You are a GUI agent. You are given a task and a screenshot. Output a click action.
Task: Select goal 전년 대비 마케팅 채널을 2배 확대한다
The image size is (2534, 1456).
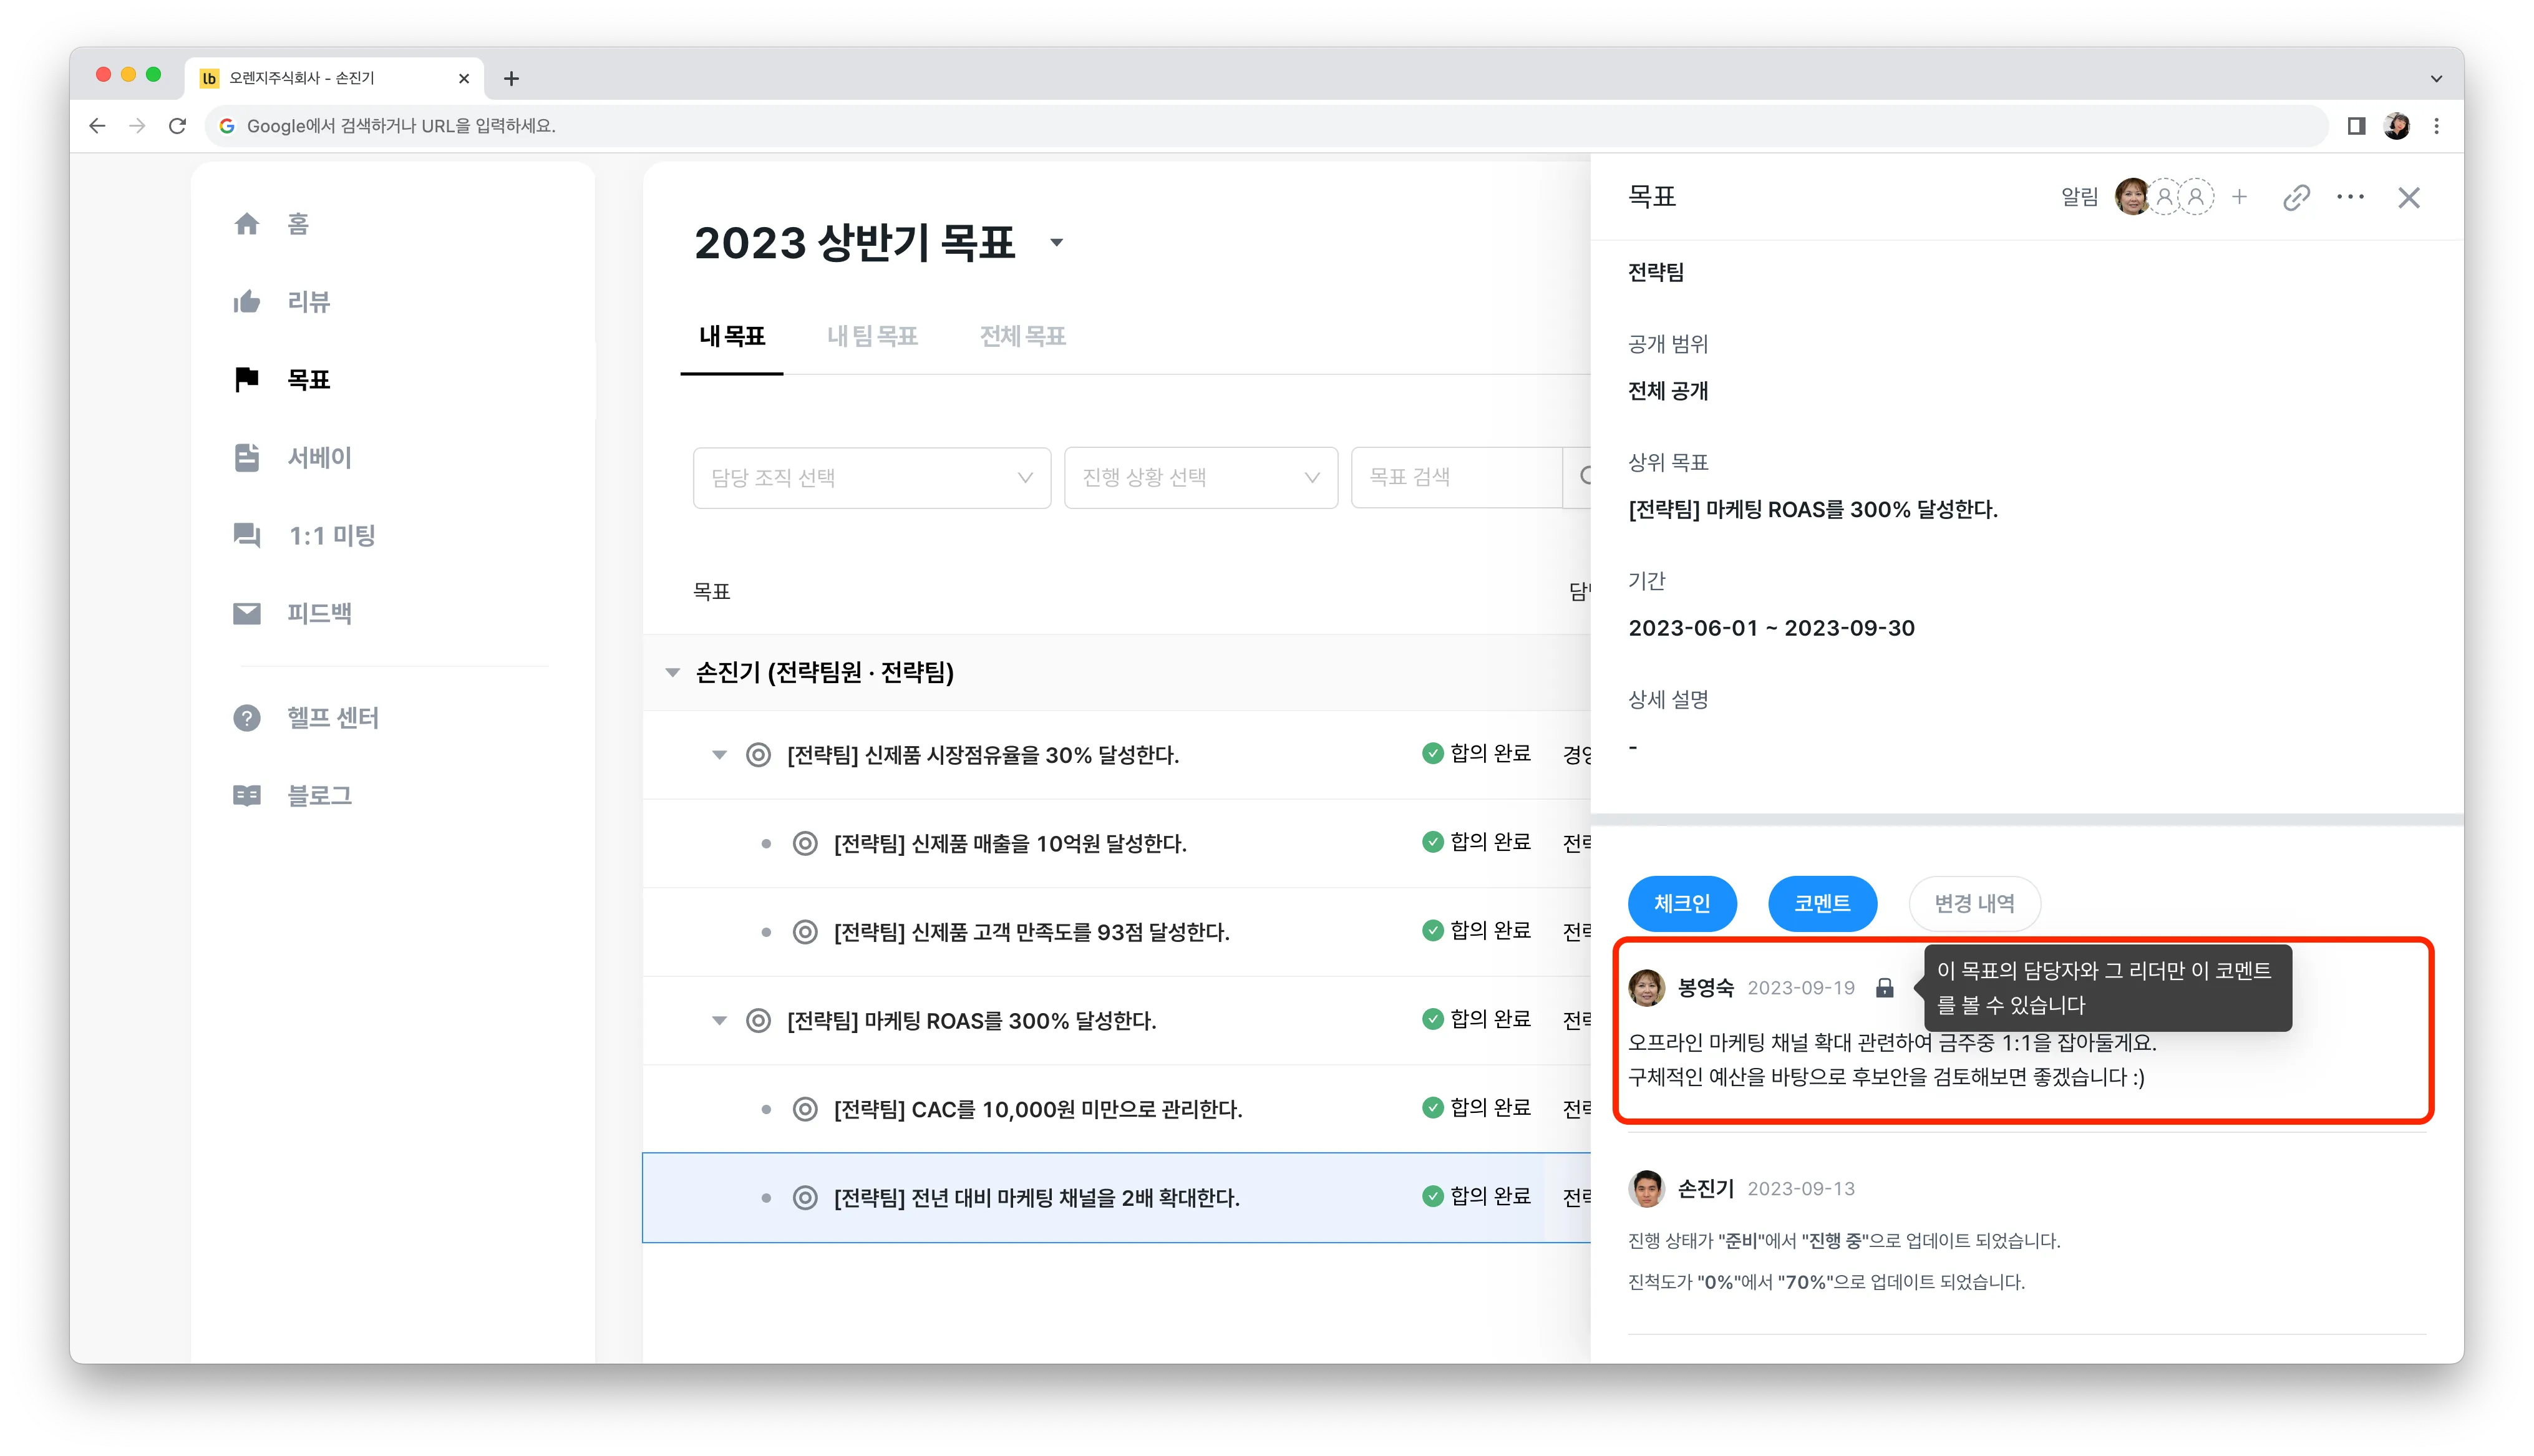1036,1198
